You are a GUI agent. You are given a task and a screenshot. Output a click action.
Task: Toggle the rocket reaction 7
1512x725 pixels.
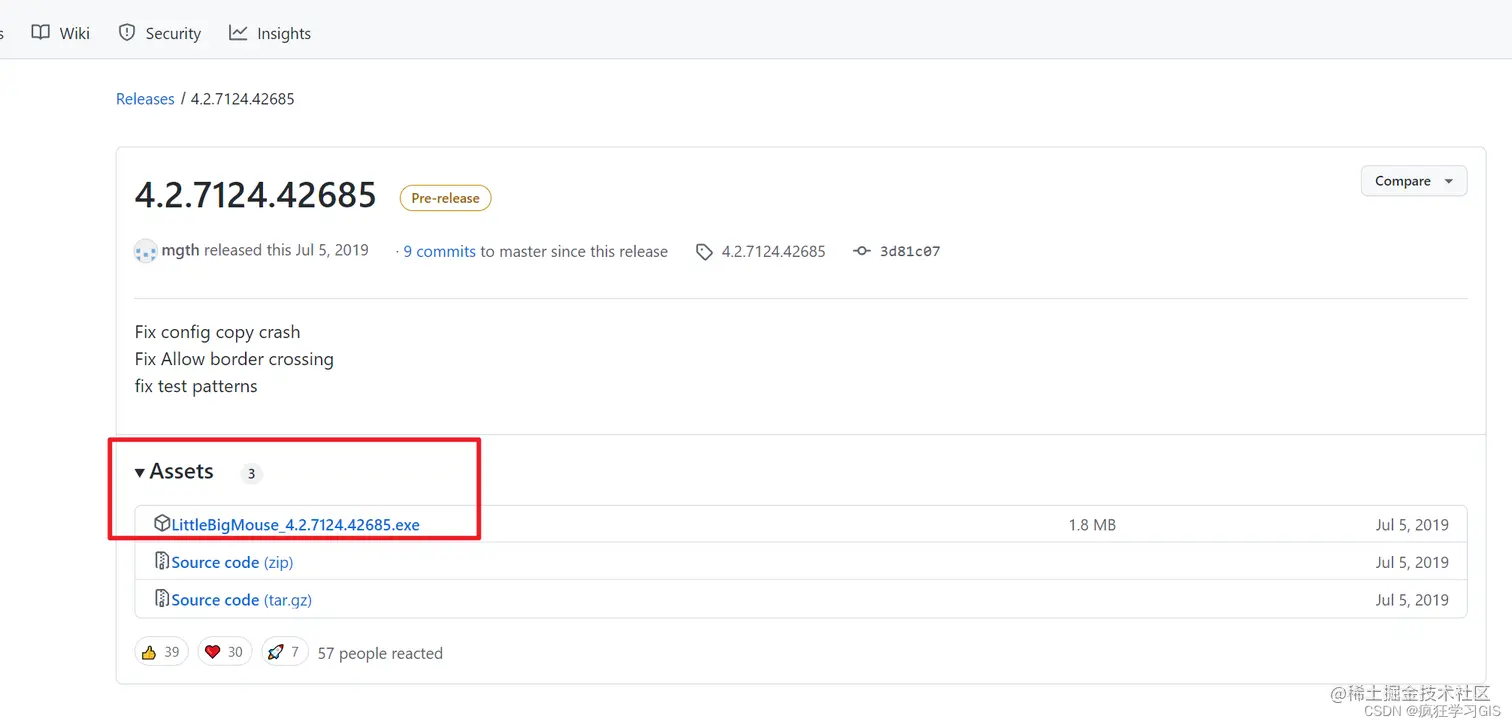tap(284, 652)
